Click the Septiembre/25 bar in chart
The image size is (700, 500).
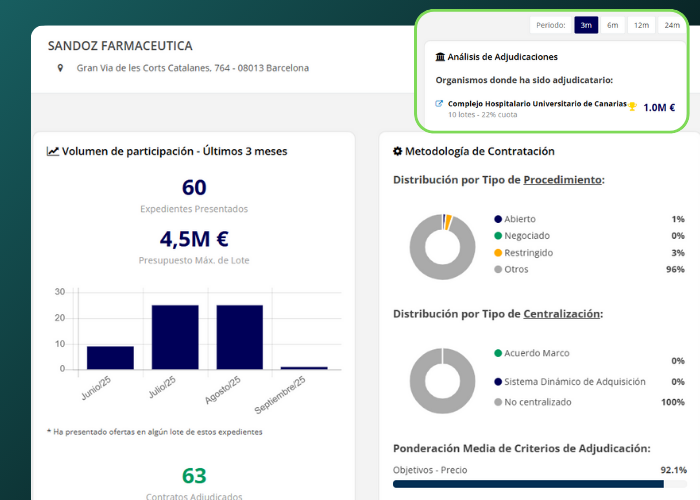tap(304, 368)
